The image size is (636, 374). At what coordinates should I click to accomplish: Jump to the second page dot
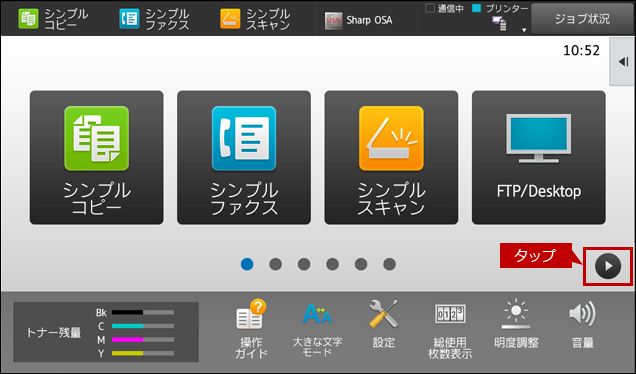[275, 264]
